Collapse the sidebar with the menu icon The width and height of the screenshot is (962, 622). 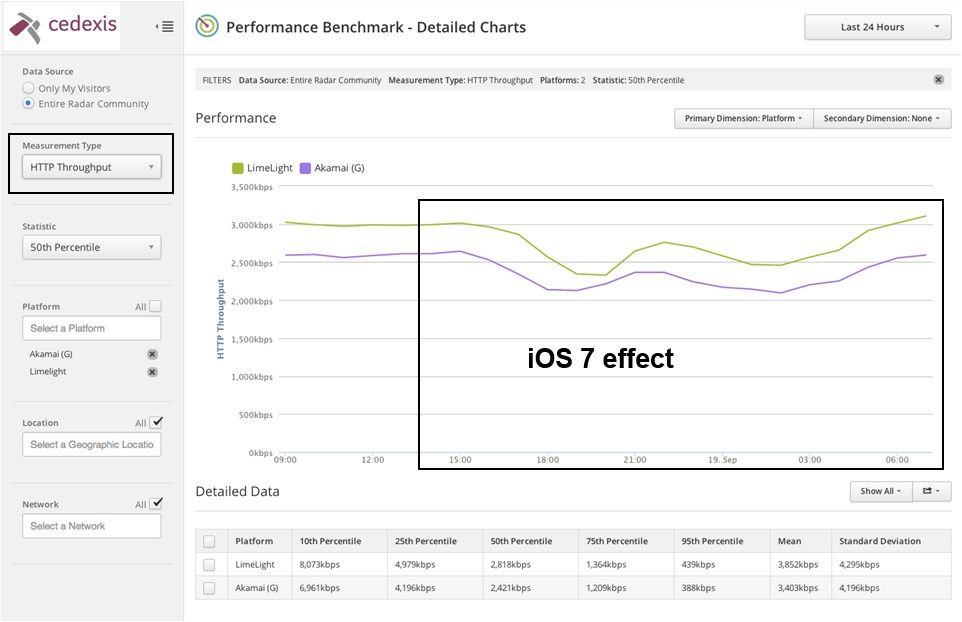[165, 27]
